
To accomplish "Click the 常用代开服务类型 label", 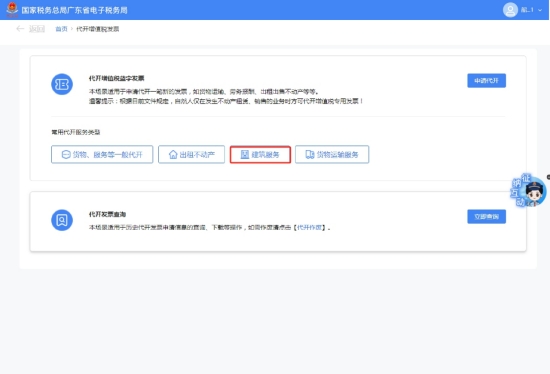I will [76, 132].
